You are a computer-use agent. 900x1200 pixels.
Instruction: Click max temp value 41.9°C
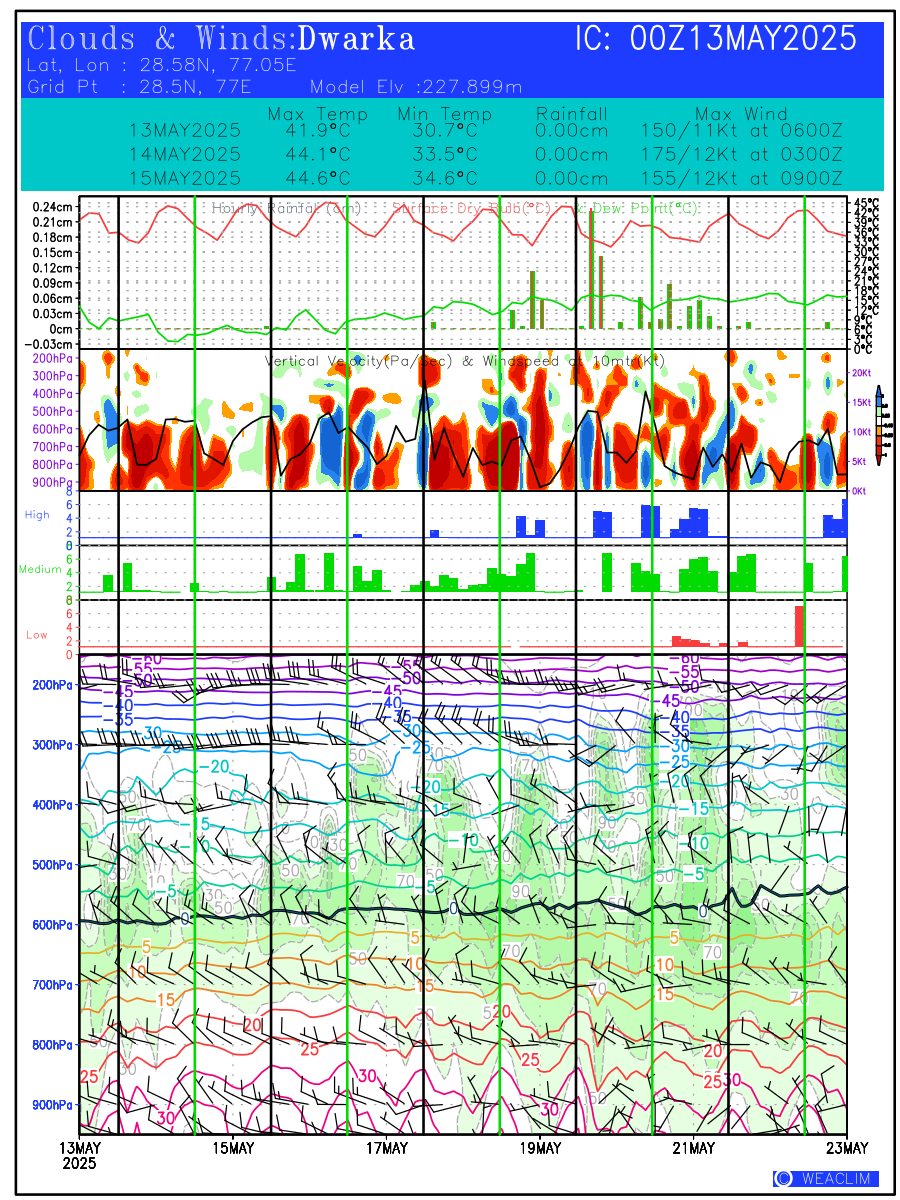pos(316,131)
